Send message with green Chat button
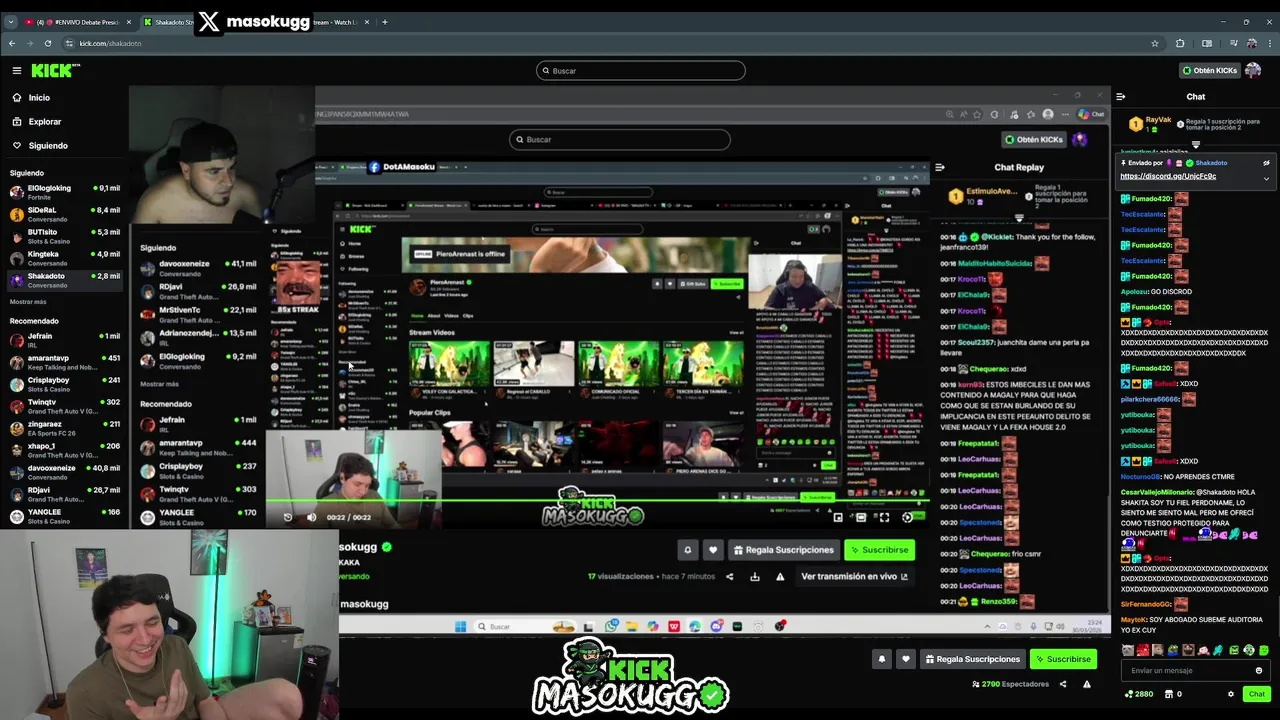 click(1256, 694)
